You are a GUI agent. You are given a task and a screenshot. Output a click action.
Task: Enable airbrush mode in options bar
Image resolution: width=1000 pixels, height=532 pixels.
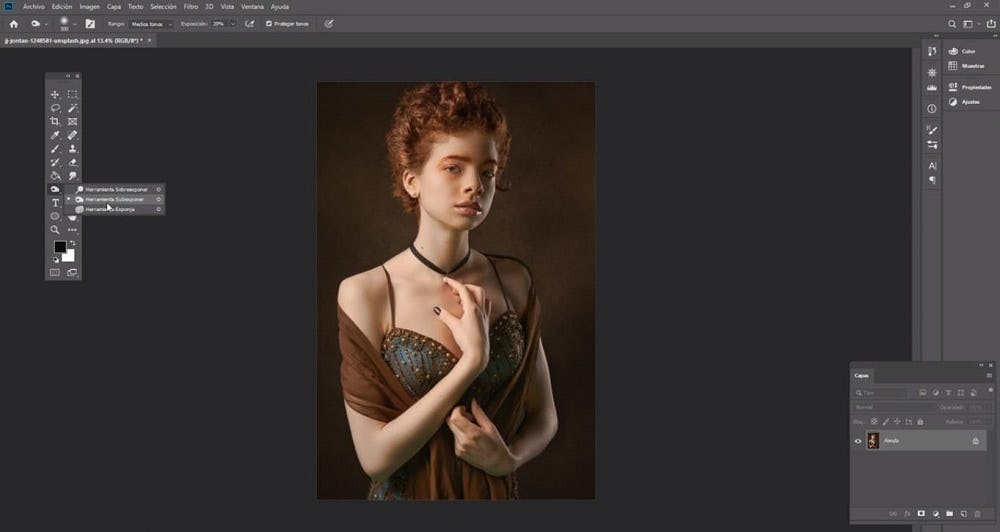[x=249, y=24]
